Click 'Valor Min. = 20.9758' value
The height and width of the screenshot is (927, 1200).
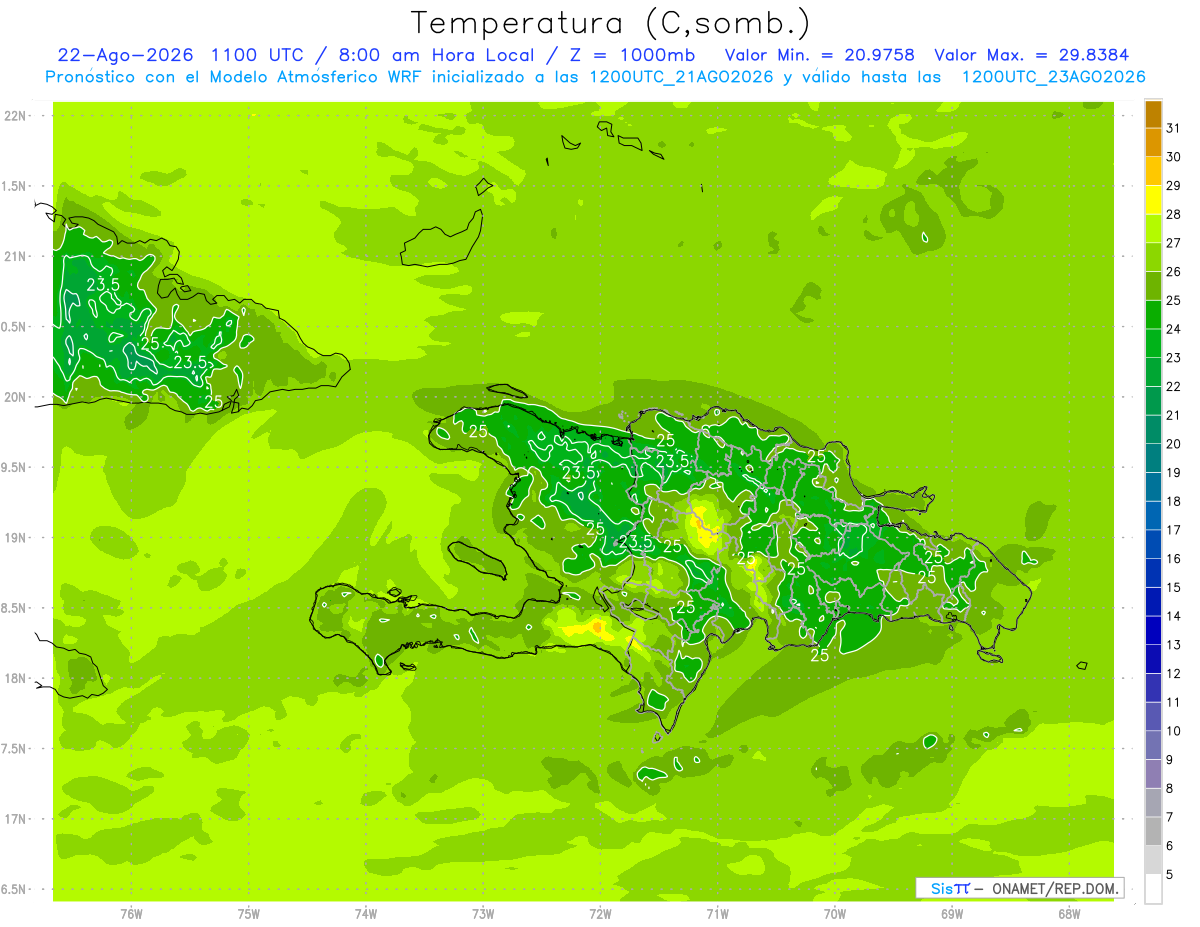(x=818, y=55)
